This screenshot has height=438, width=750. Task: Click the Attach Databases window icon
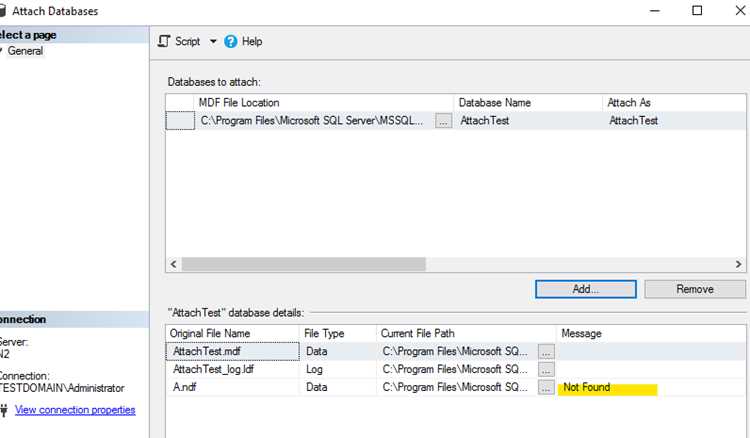point(2,11)
